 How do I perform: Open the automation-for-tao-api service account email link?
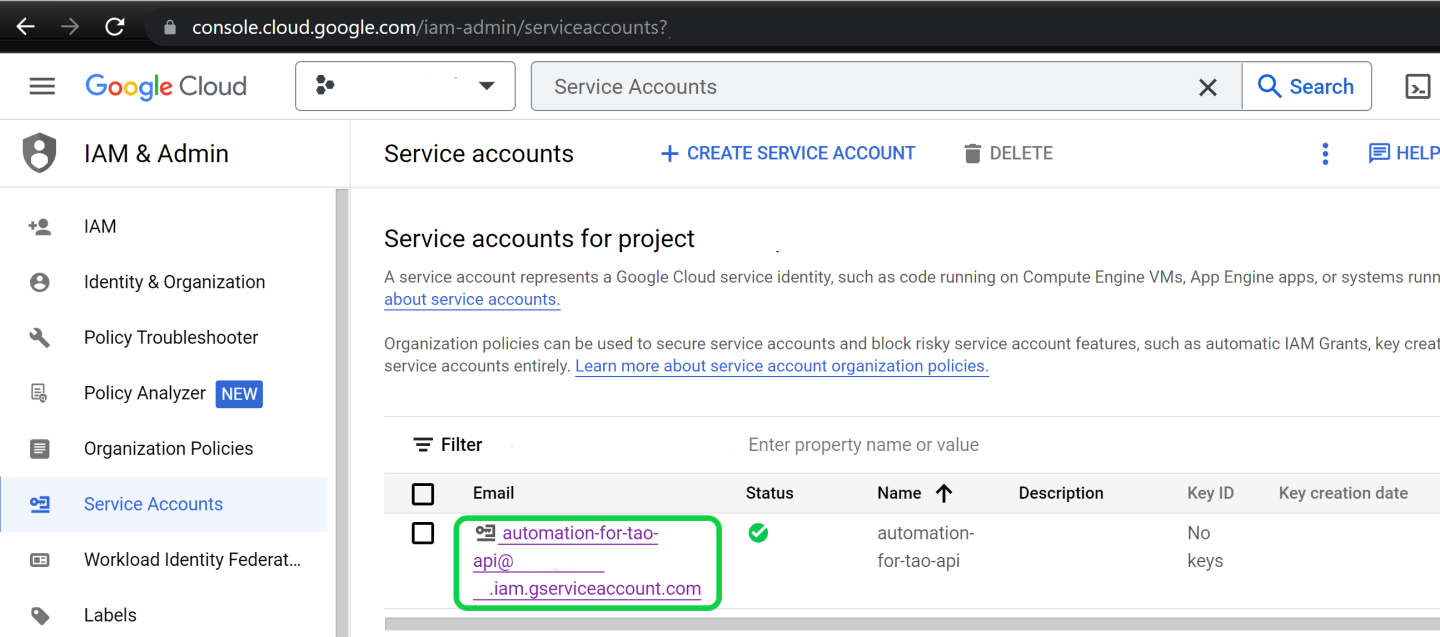580,534
